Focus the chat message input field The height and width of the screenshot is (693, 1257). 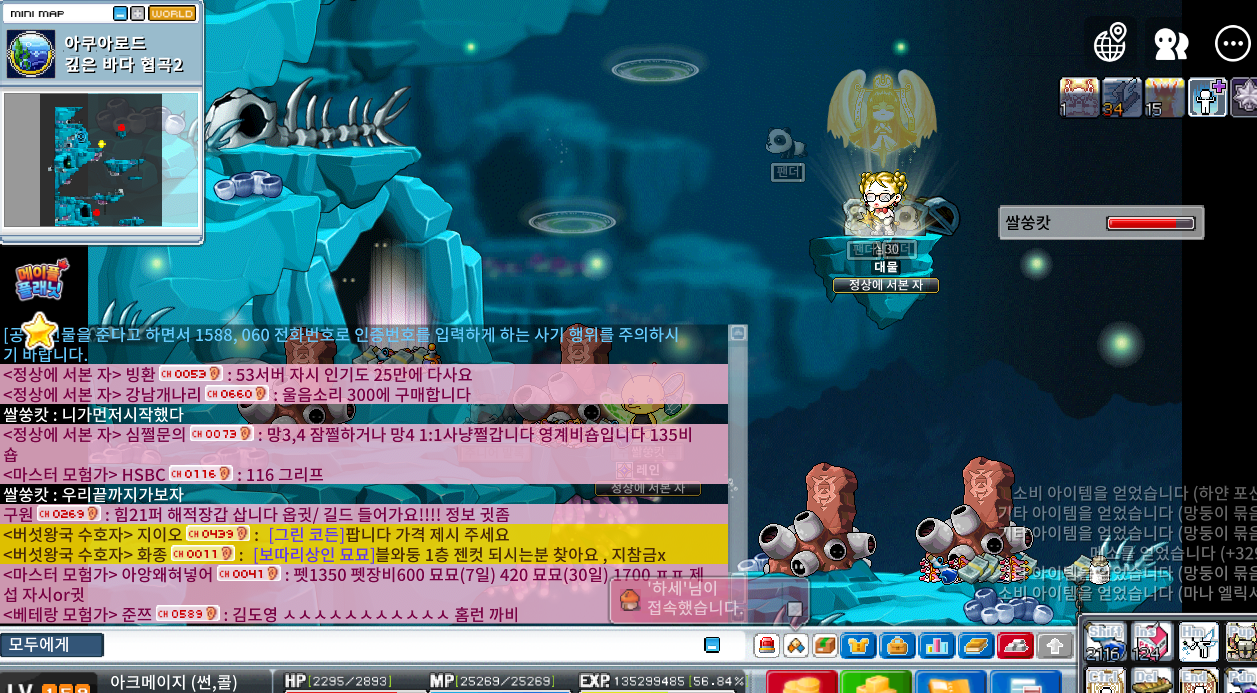click(400, 645)
